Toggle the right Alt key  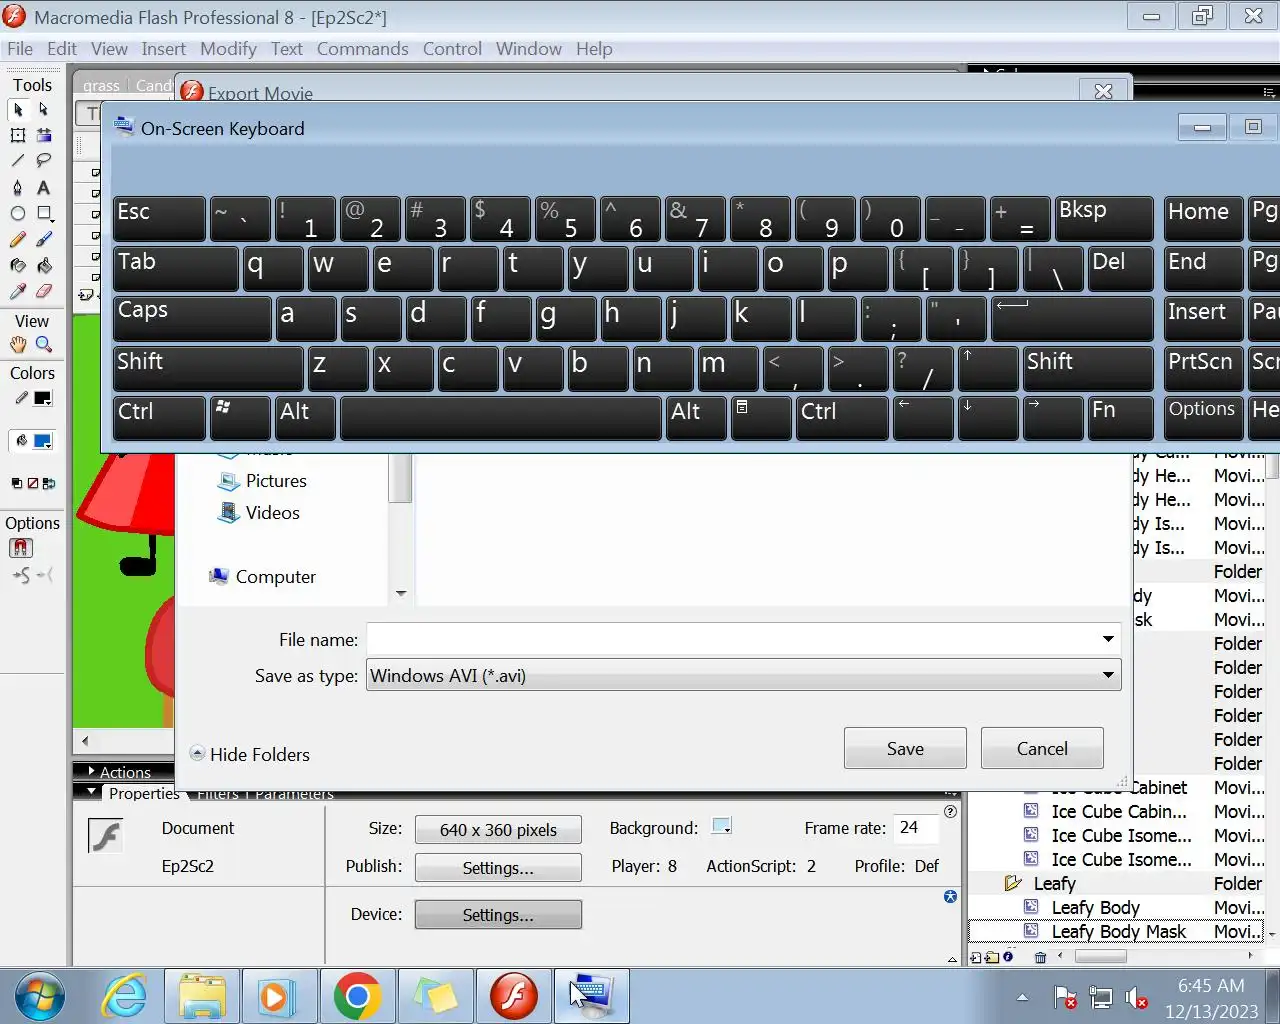[x=696, y=418]
